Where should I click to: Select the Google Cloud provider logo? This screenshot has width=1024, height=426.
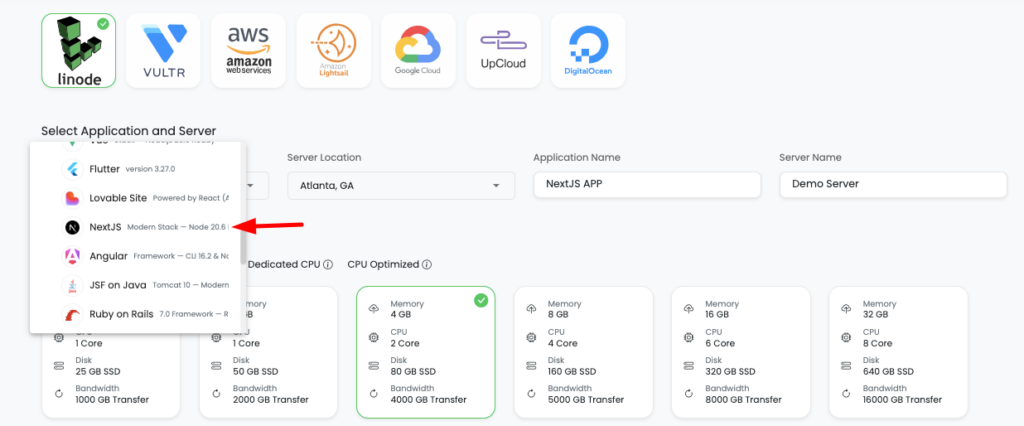pyautogui.click(x=419, y=50)
